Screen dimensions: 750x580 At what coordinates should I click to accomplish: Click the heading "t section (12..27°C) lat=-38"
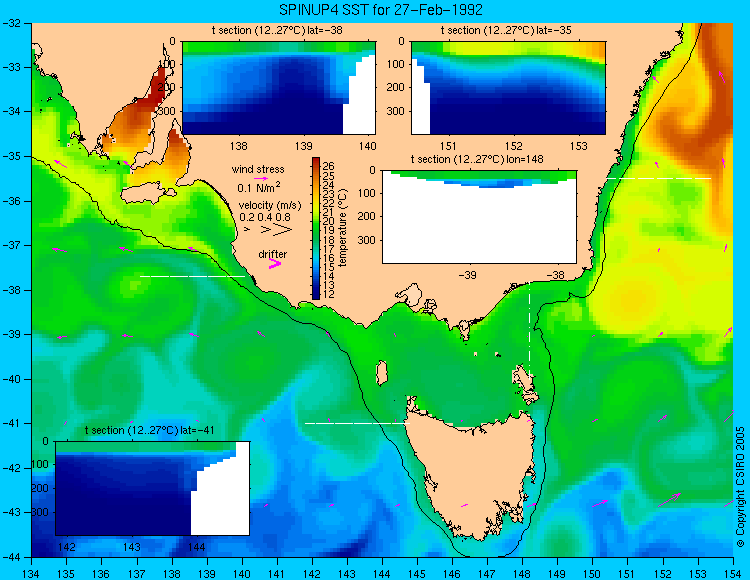pyautogui.click(x=277, y=31)
